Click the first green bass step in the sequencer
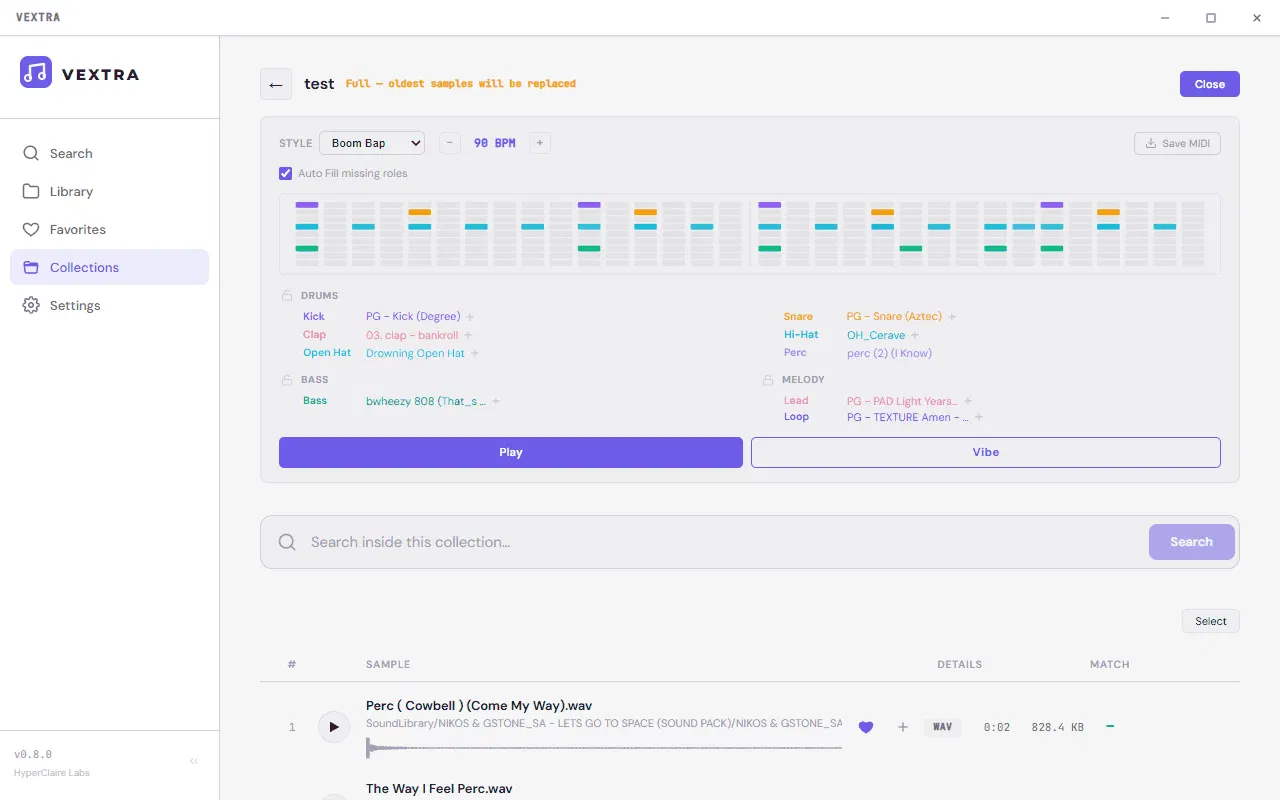The height and width of the screenshot is (800, 1280). point(307,248)
